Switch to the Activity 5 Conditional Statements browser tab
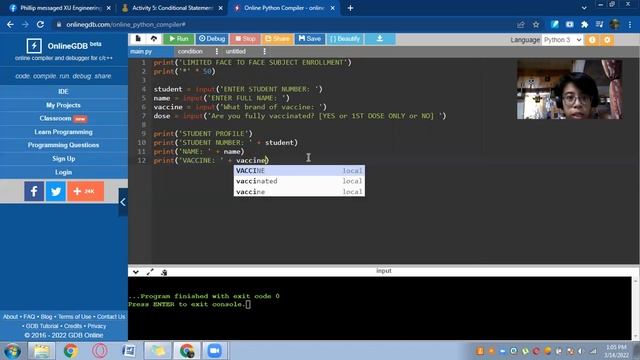The image size is (640, 360). [172, 8]
